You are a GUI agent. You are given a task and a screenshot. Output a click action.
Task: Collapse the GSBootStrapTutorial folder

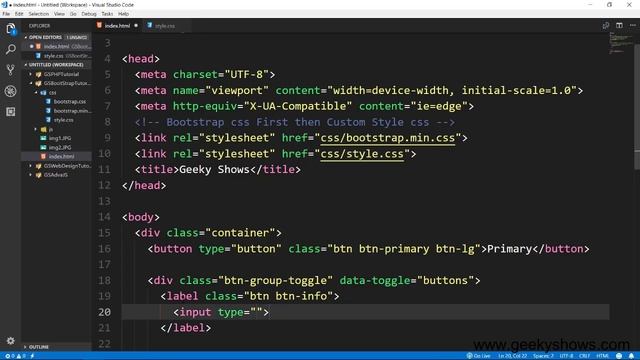[x=67, y=83]
